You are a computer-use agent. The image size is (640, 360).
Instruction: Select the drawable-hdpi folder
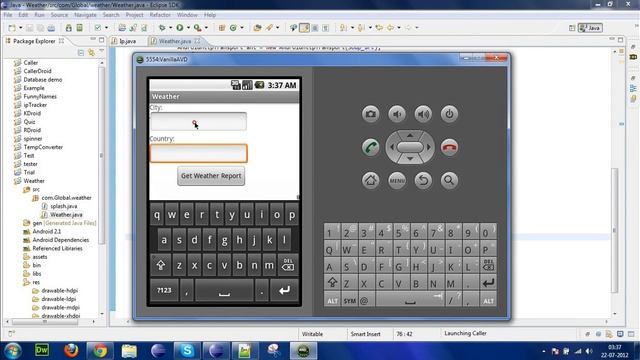click(60, 291)
